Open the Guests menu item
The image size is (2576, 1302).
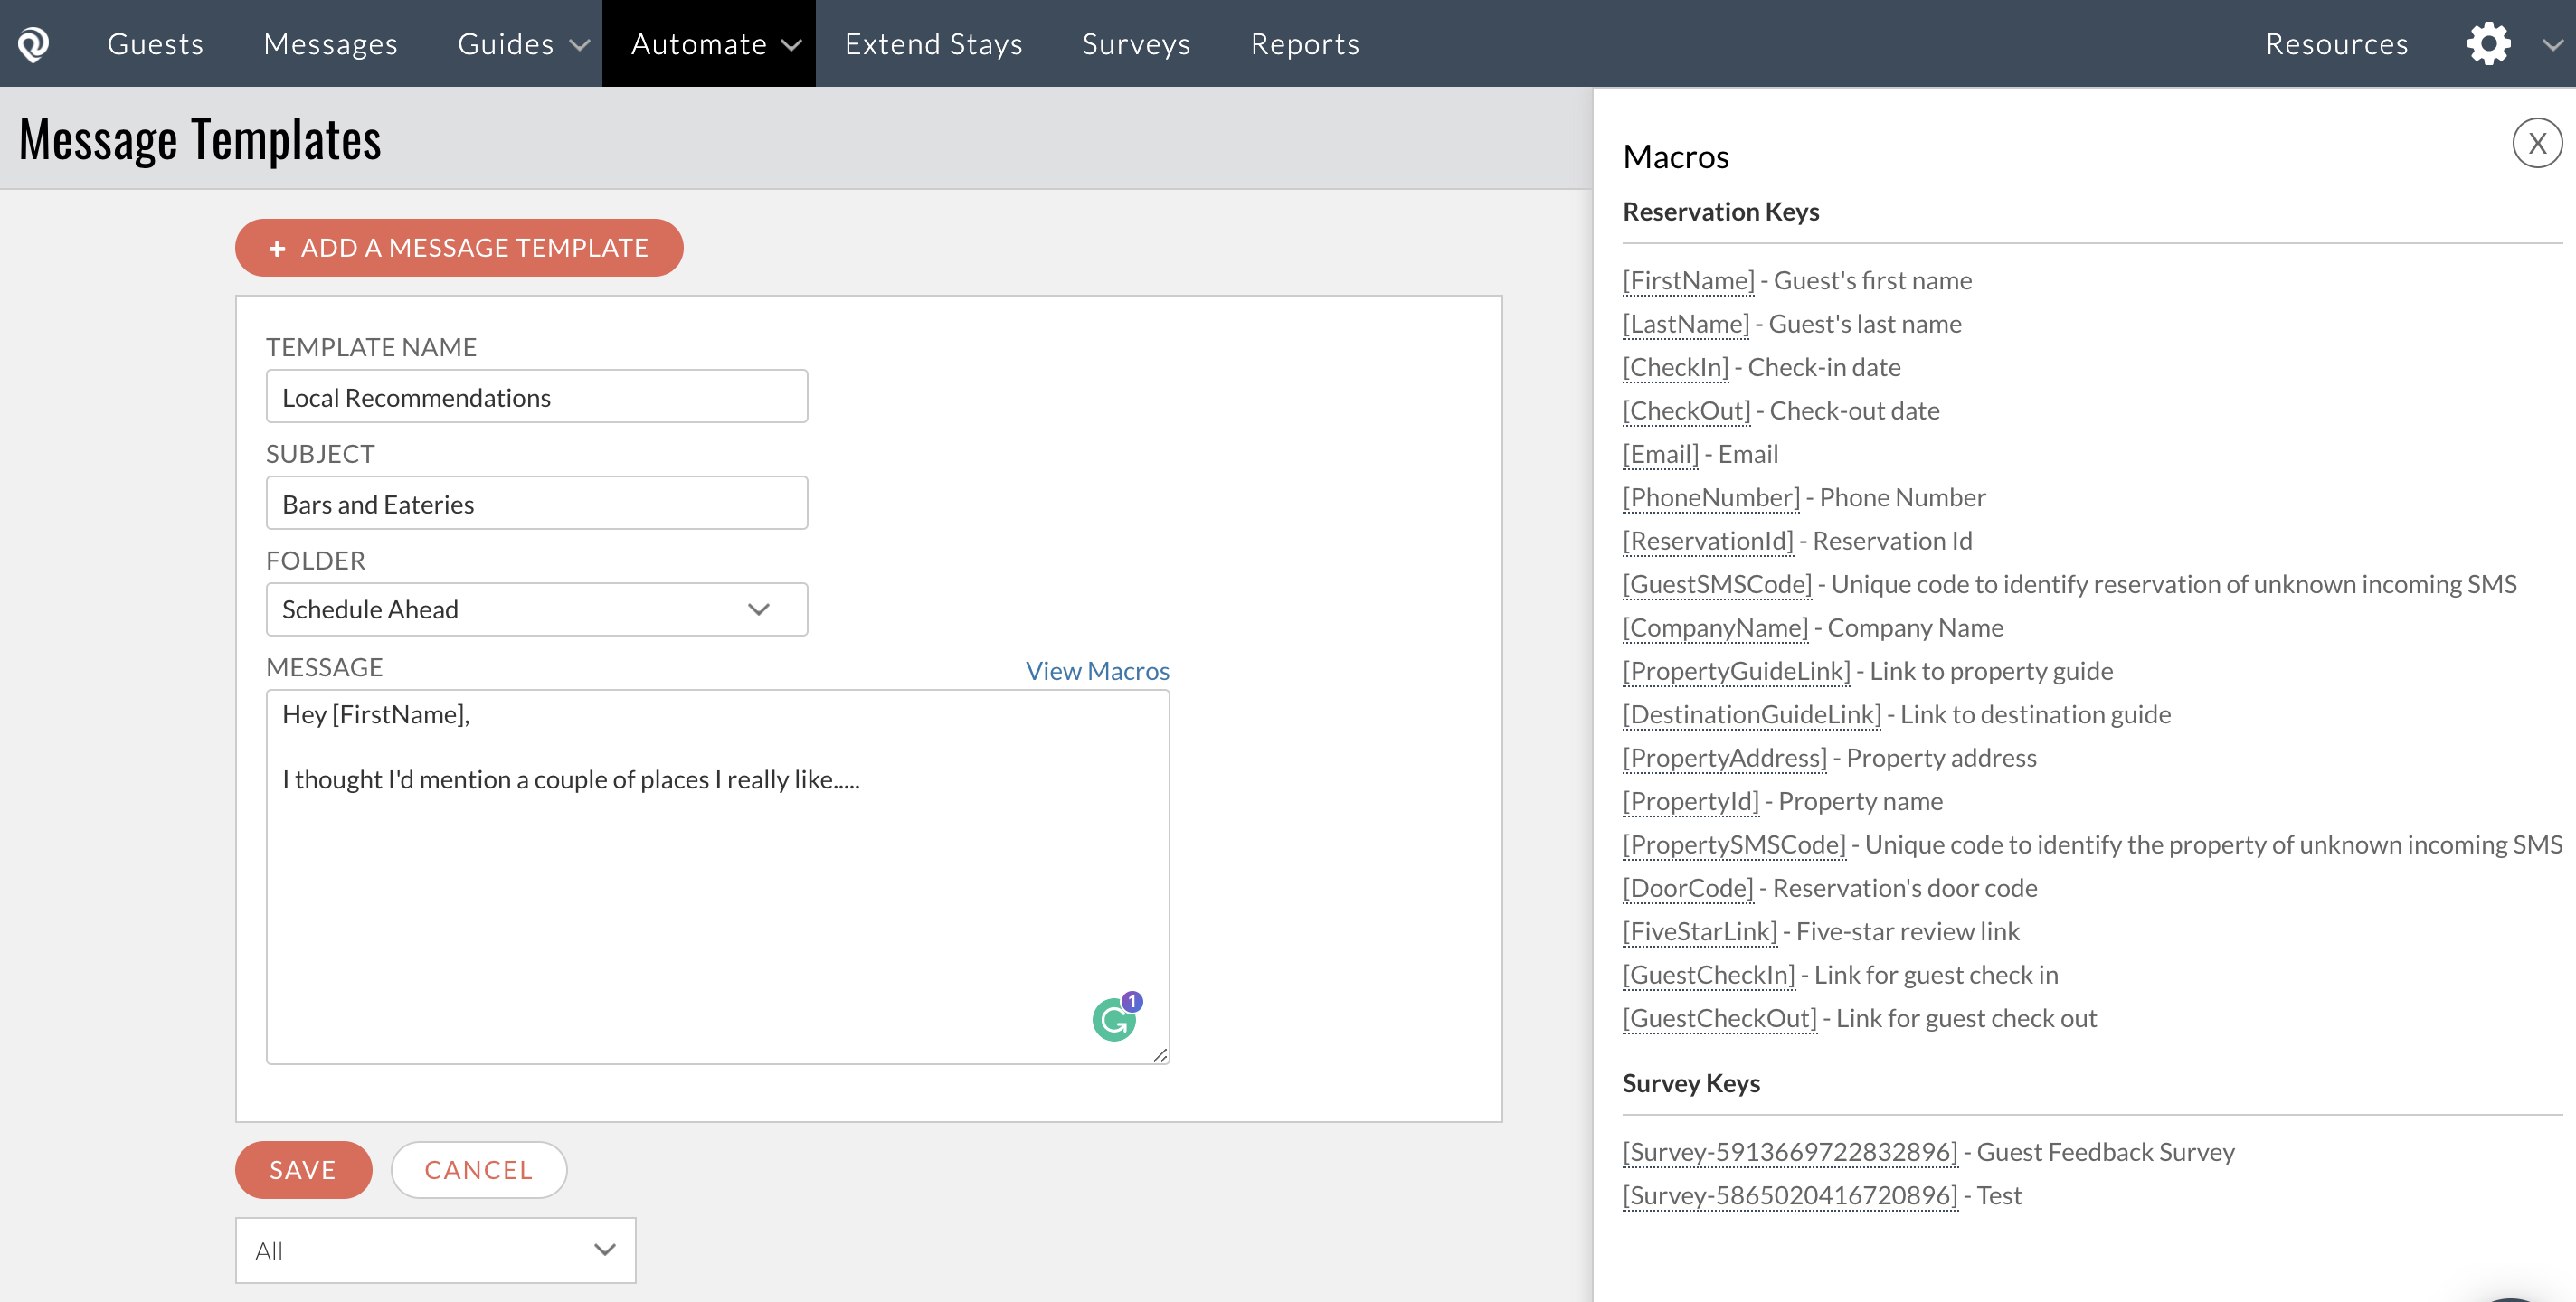click(155, 44)
